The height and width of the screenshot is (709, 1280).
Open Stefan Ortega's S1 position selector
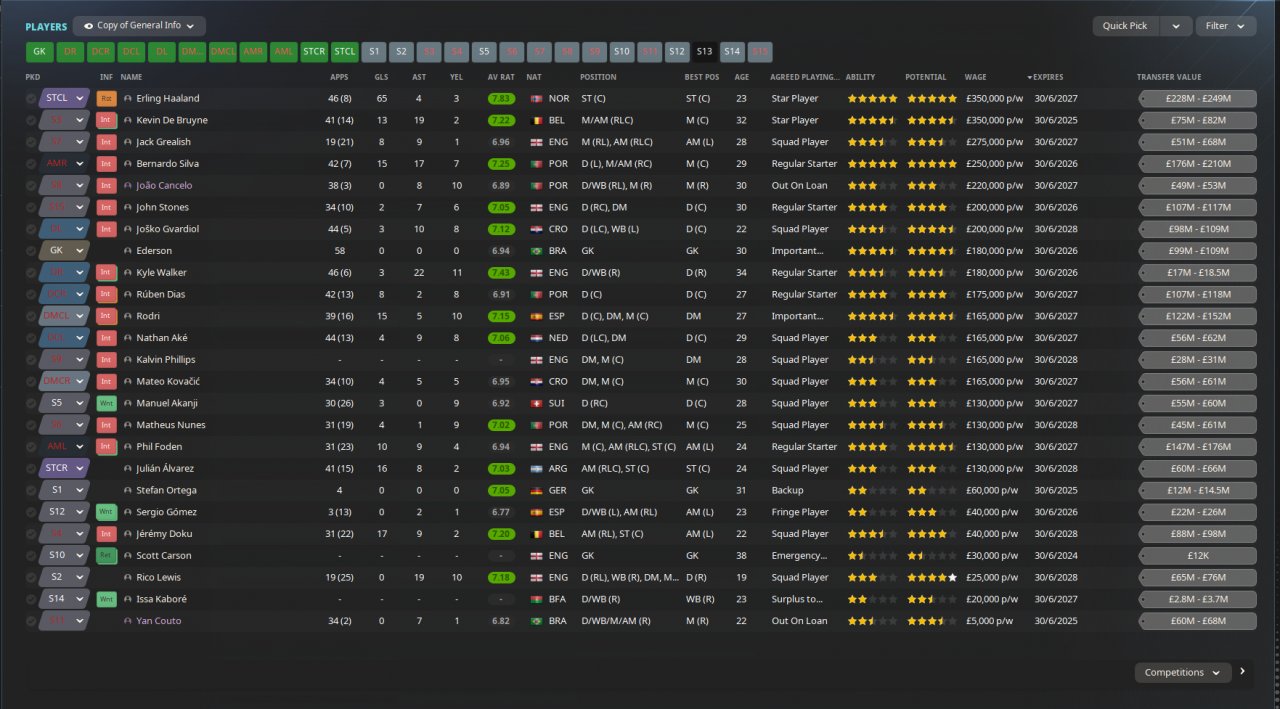(x=64, y=490)
